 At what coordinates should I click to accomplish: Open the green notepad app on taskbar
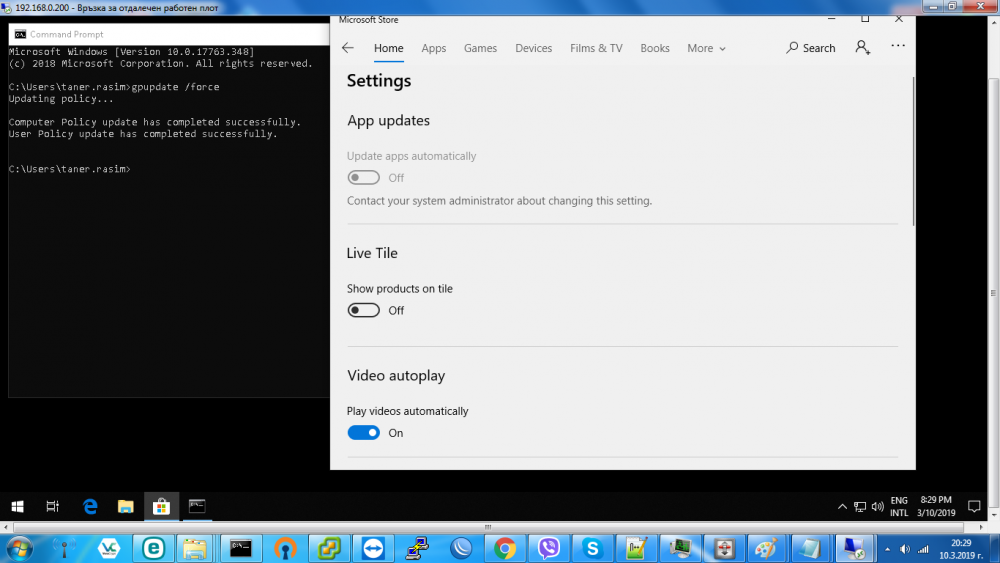[x=636, y=548]
